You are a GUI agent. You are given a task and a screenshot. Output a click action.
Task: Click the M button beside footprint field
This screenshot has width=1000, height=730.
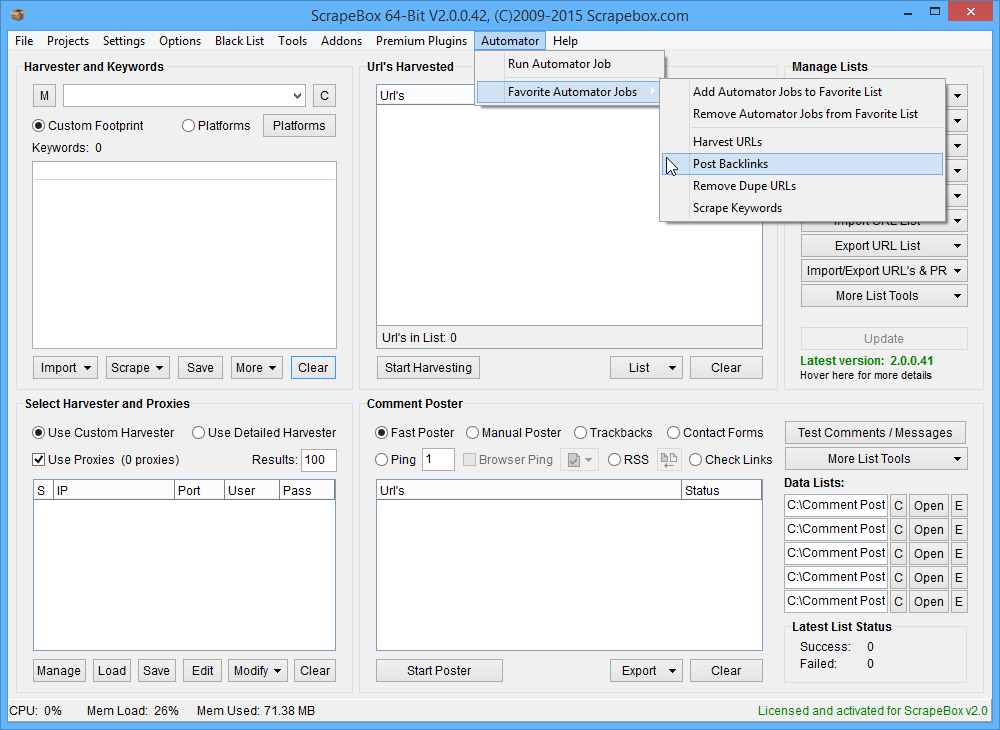click(44, 96)
